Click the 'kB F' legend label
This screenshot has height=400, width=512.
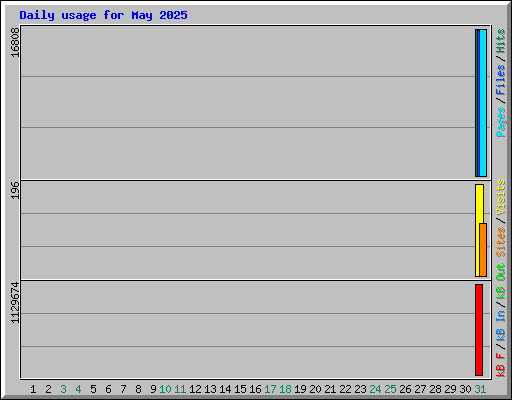[x=501, y=365]
